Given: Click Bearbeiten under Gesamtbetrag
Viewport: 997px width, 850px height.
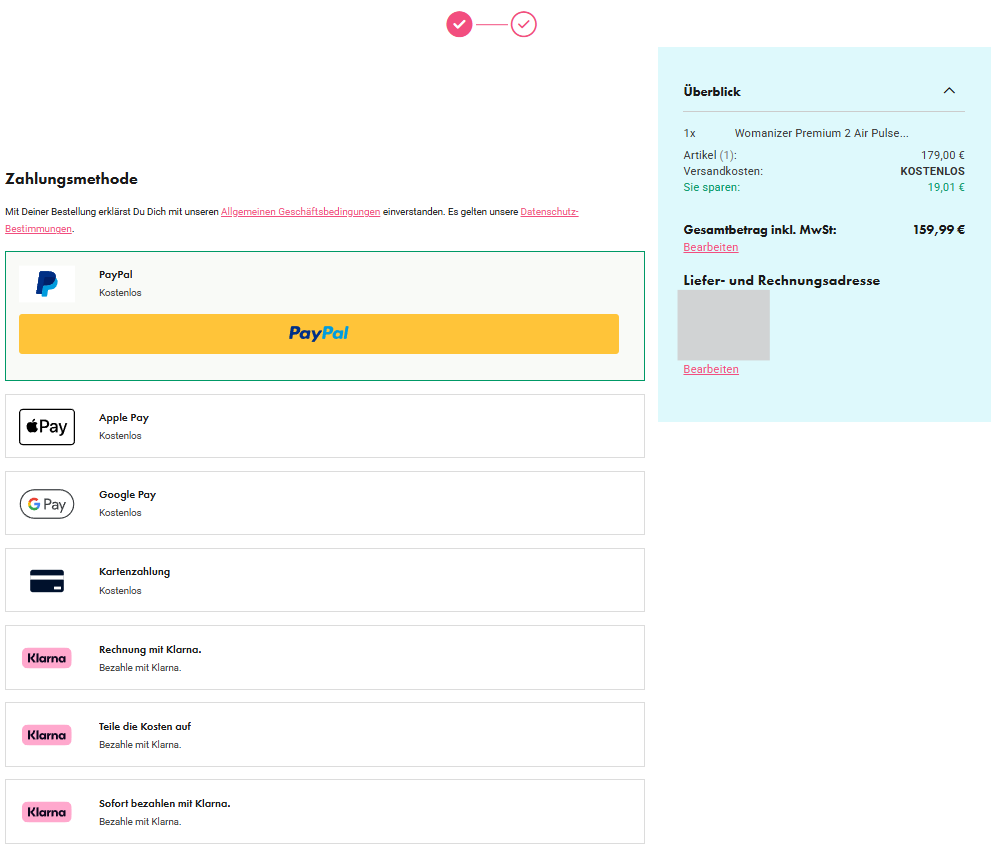Looking at the screenshot, I should (x=711, y=247).
